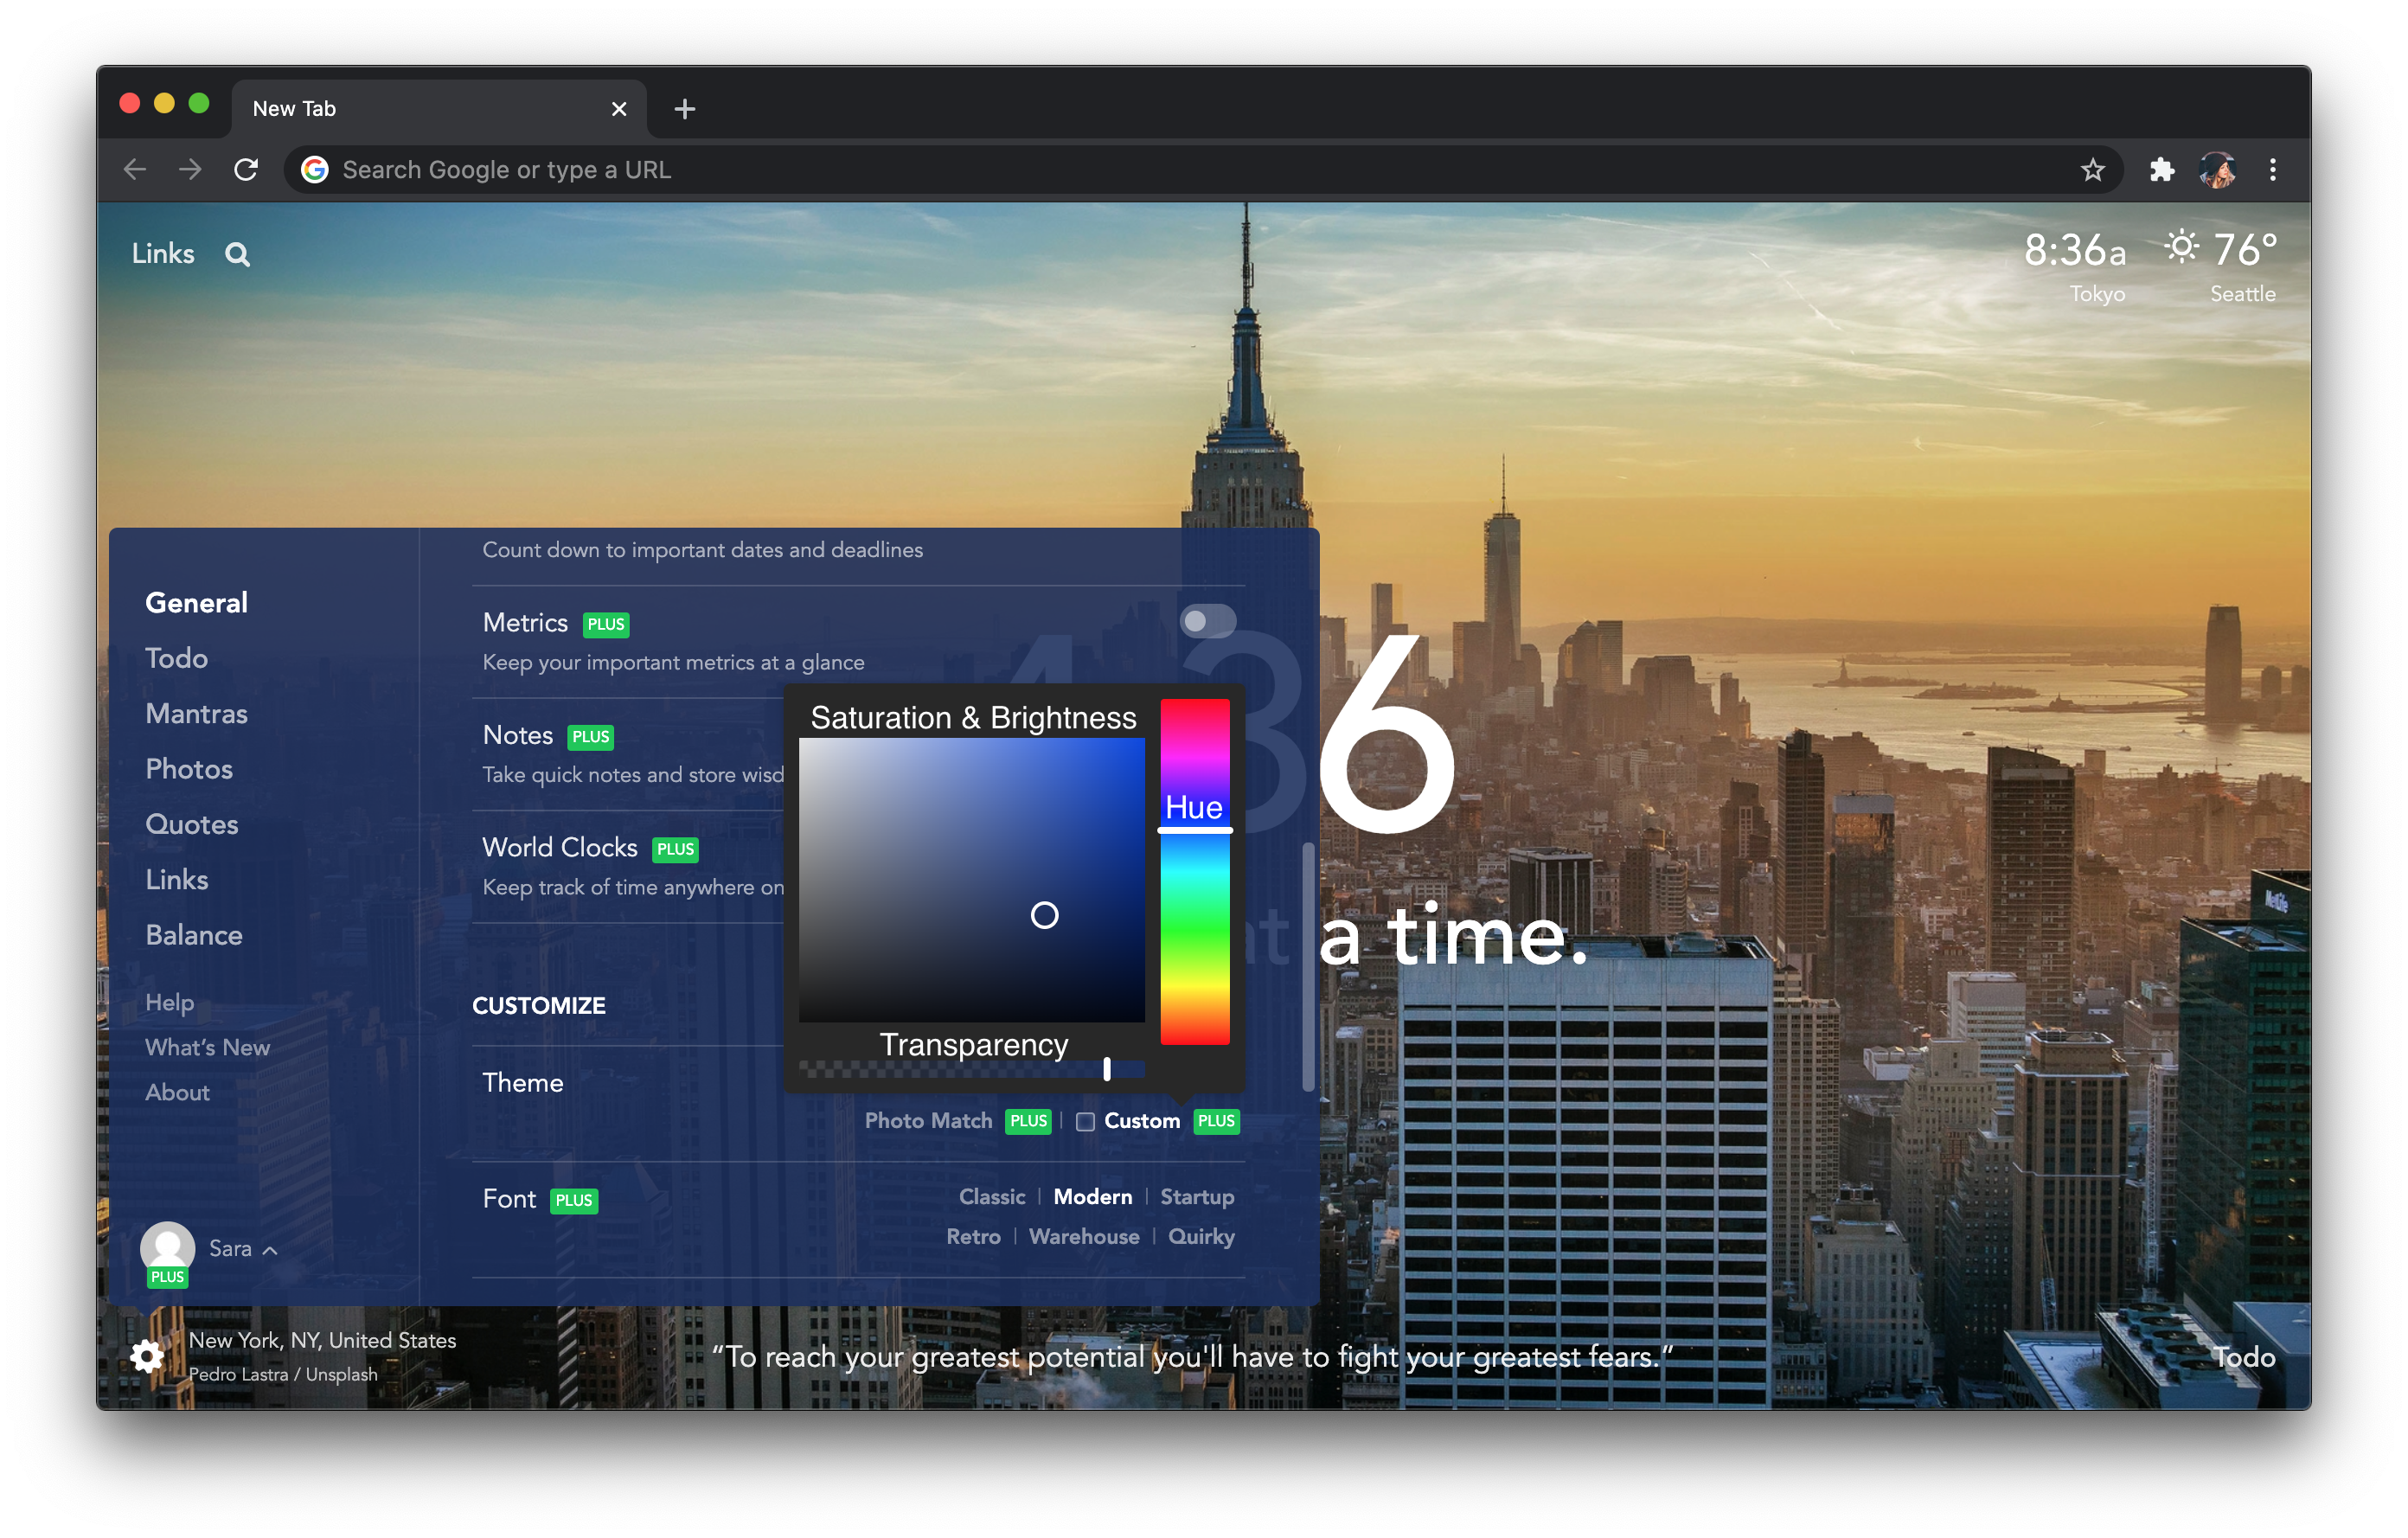Click the quote at page bottom
The image size is (2408, 1538).
point(1191,1357)
